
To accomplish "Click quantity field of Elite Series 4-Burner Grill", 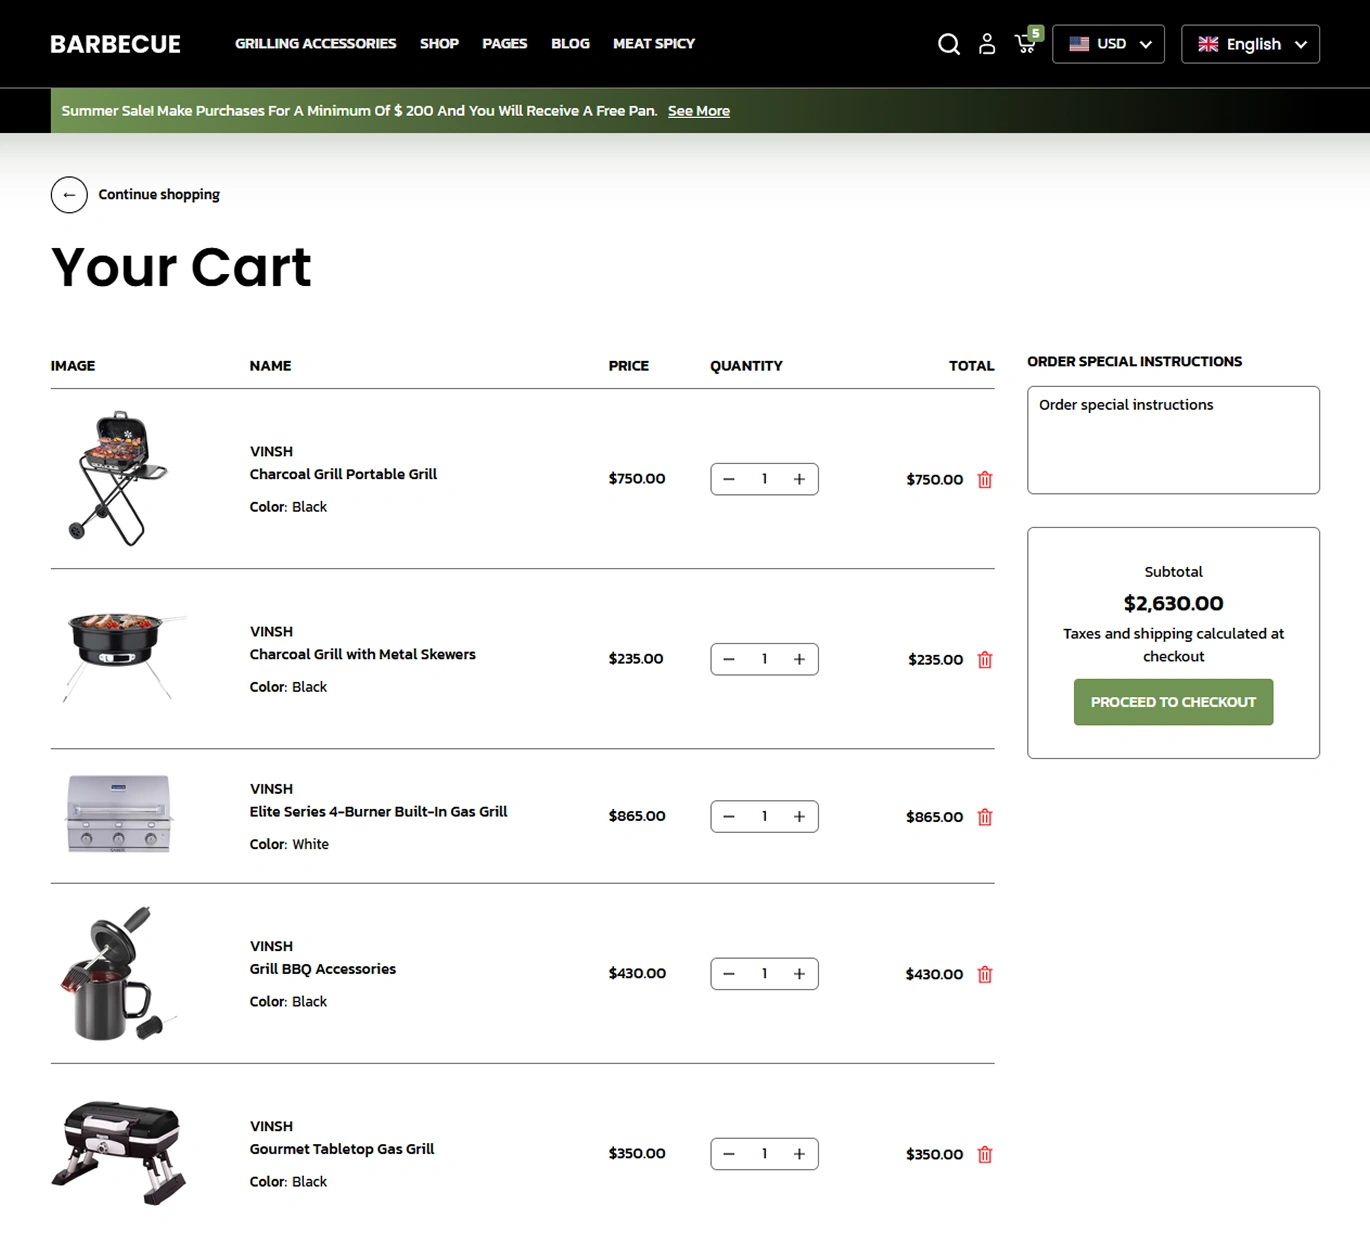I will pos(764,816).
